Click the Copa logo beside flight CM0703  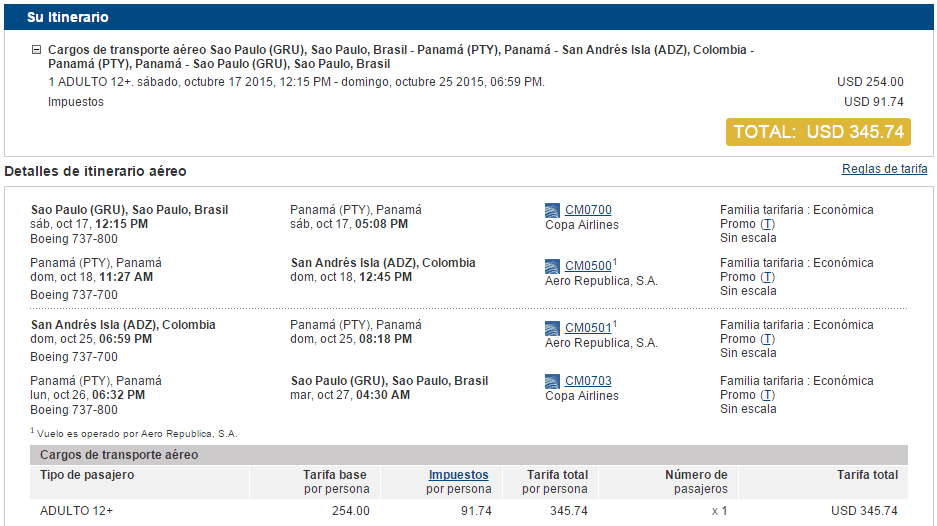[x=552, y=381]
